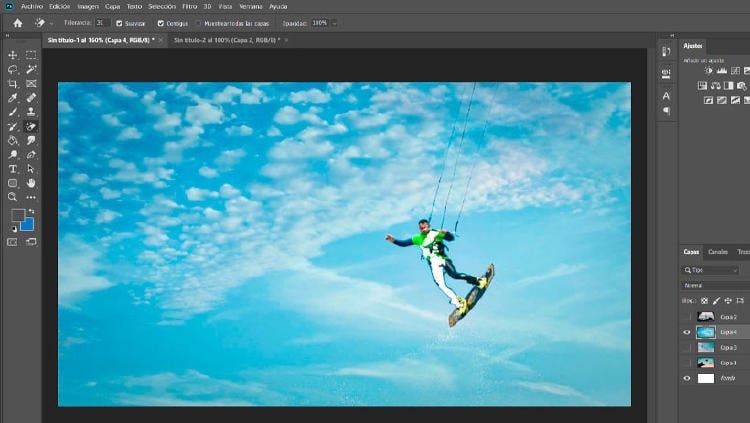Open the Imagen menu

(89, 6)
